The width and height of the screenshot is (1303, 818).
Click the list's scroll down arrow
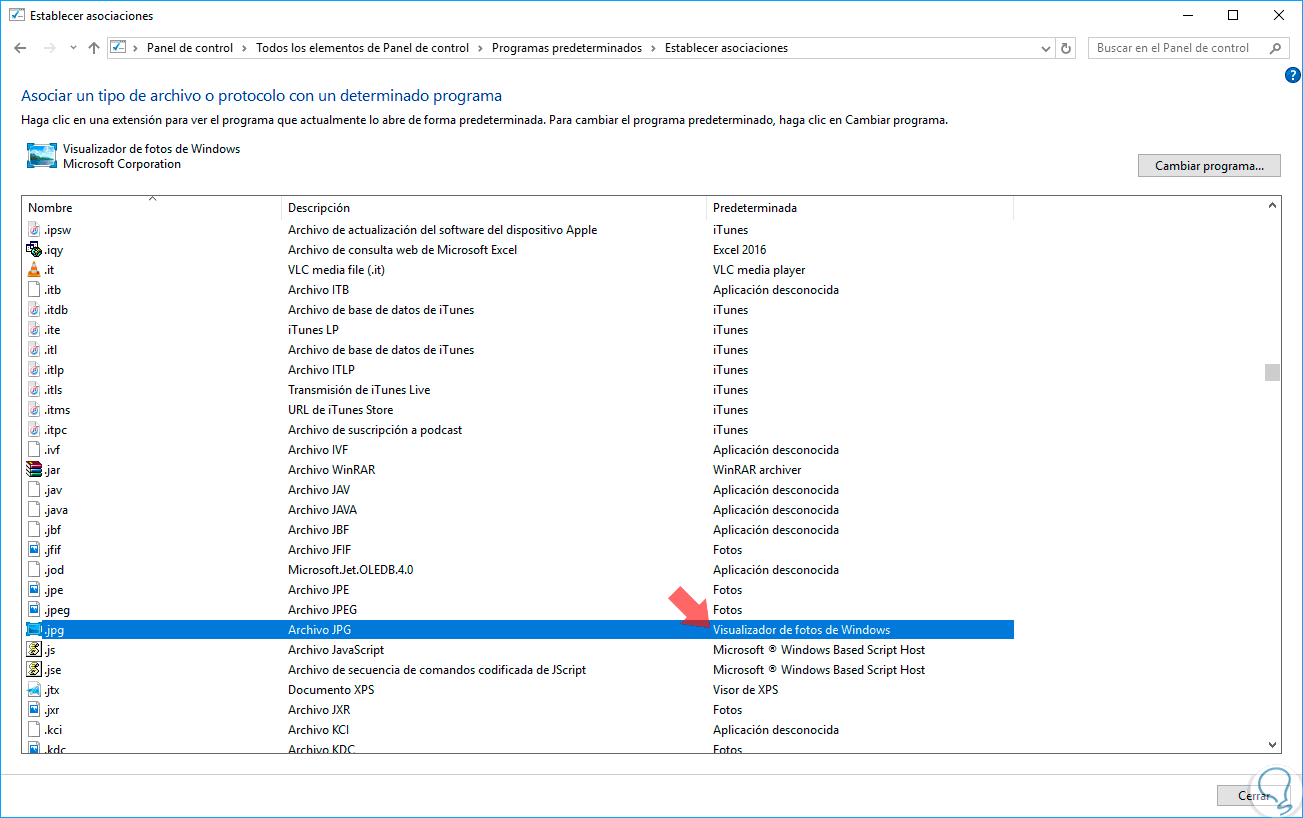[1272, 744]
